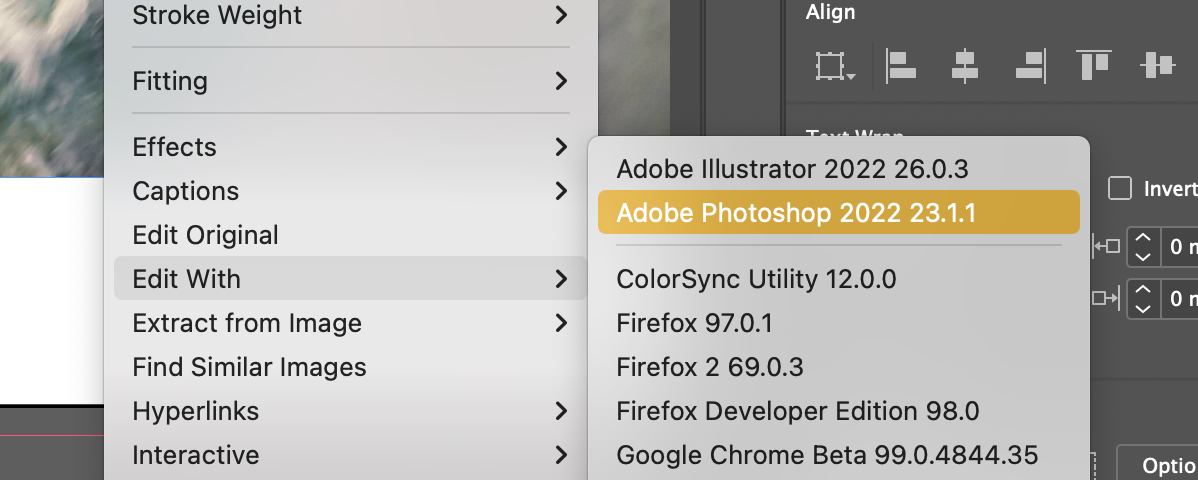Edit with Firefox 97.0.1
1198x480 pixels.
coord(838,323)
